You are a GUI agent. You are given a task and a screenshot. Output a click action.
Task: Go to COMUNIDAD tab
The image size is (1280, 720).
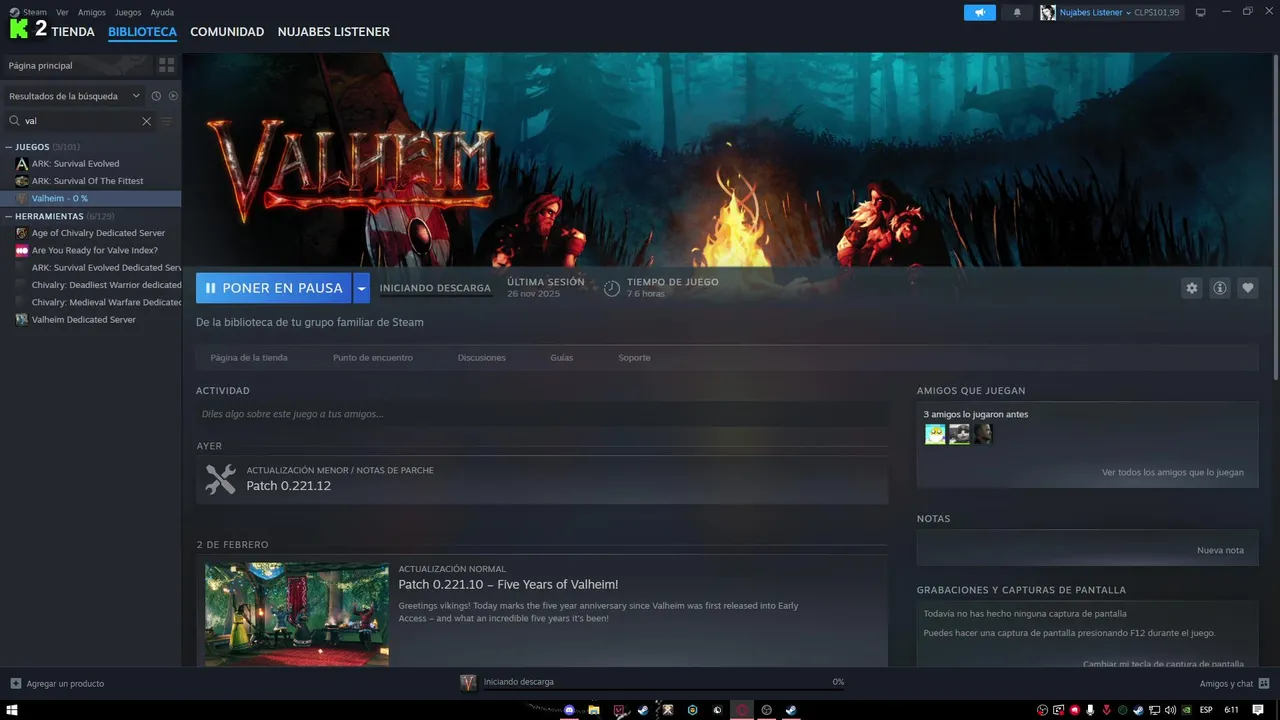[227, 32]
